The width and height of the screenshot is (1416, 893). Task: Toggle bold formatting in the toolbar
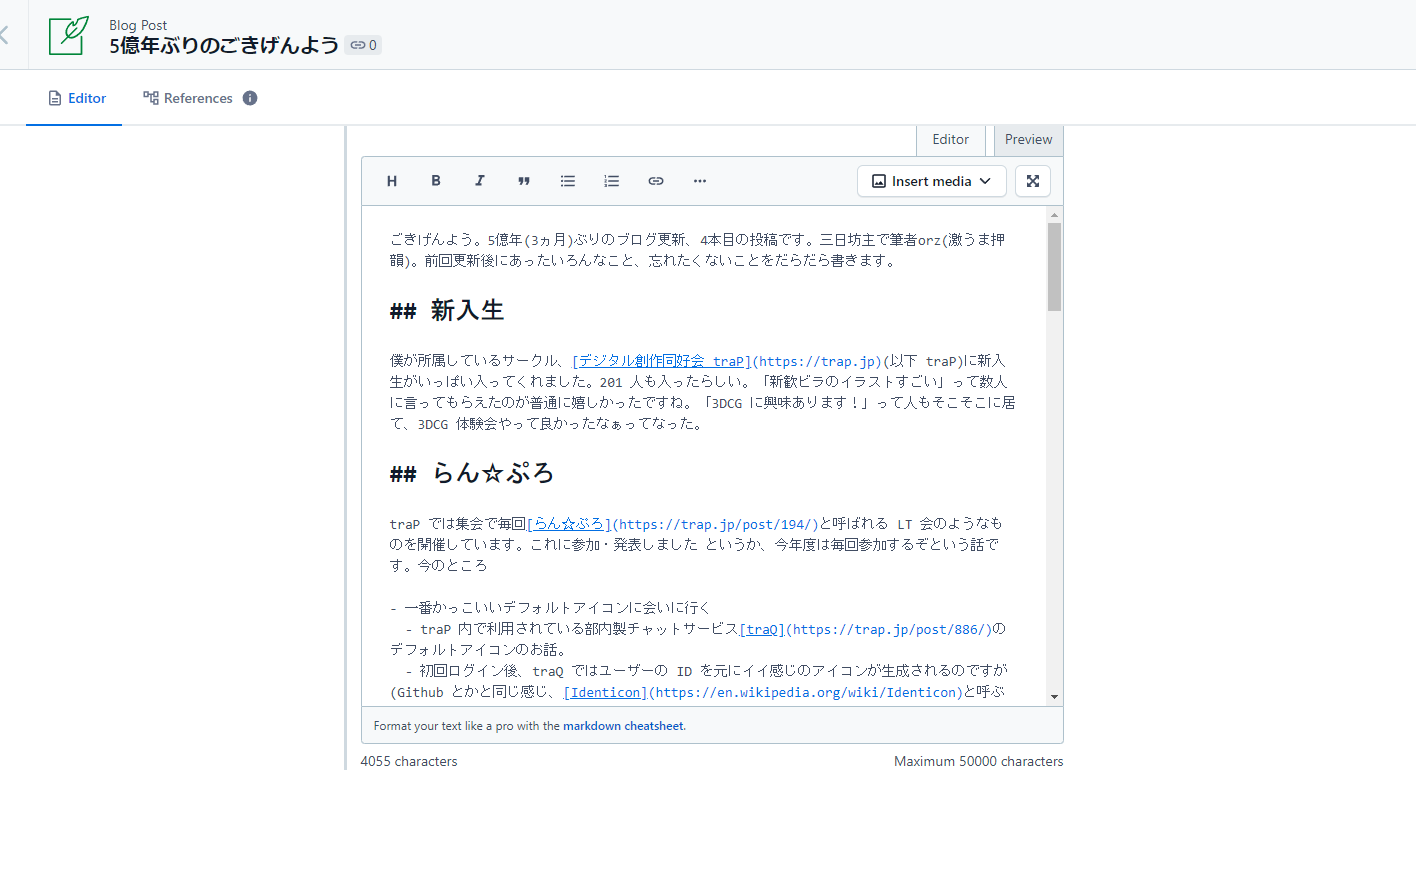(x=436, y=181)
